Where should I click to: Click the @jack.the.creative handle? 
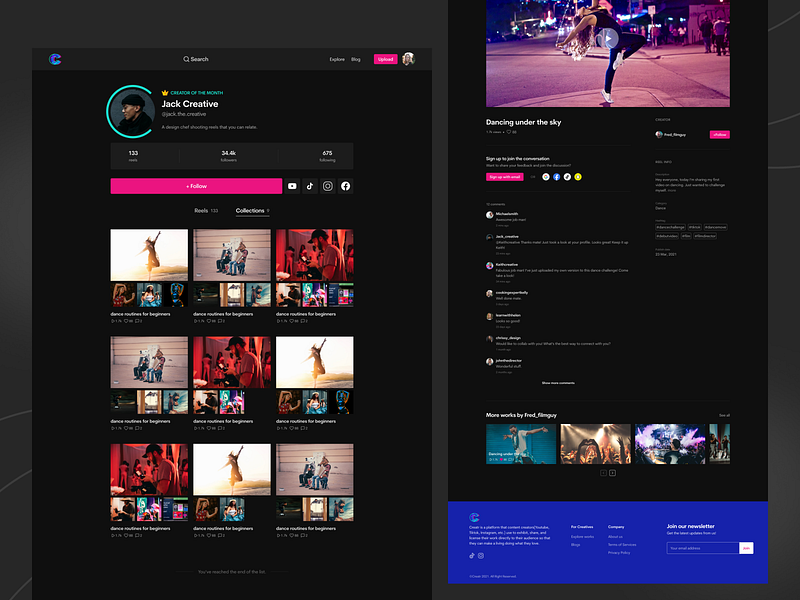click(184, 114)
